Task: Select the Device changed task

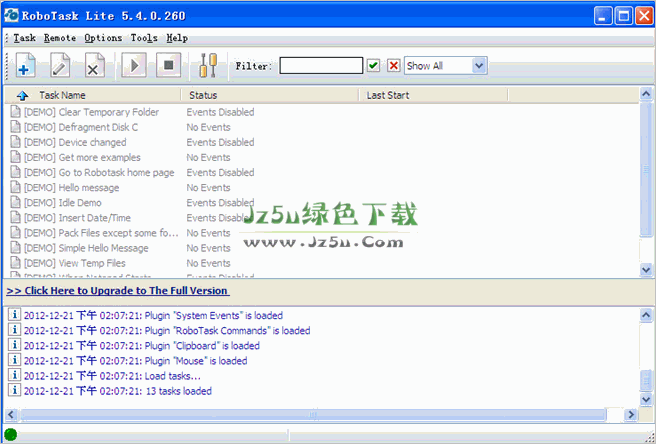Action: (x=75, y=142)
